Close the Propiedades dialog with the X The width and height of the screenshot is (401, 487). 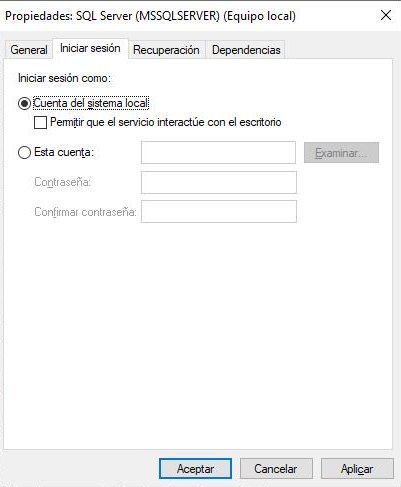pos(386,15)
